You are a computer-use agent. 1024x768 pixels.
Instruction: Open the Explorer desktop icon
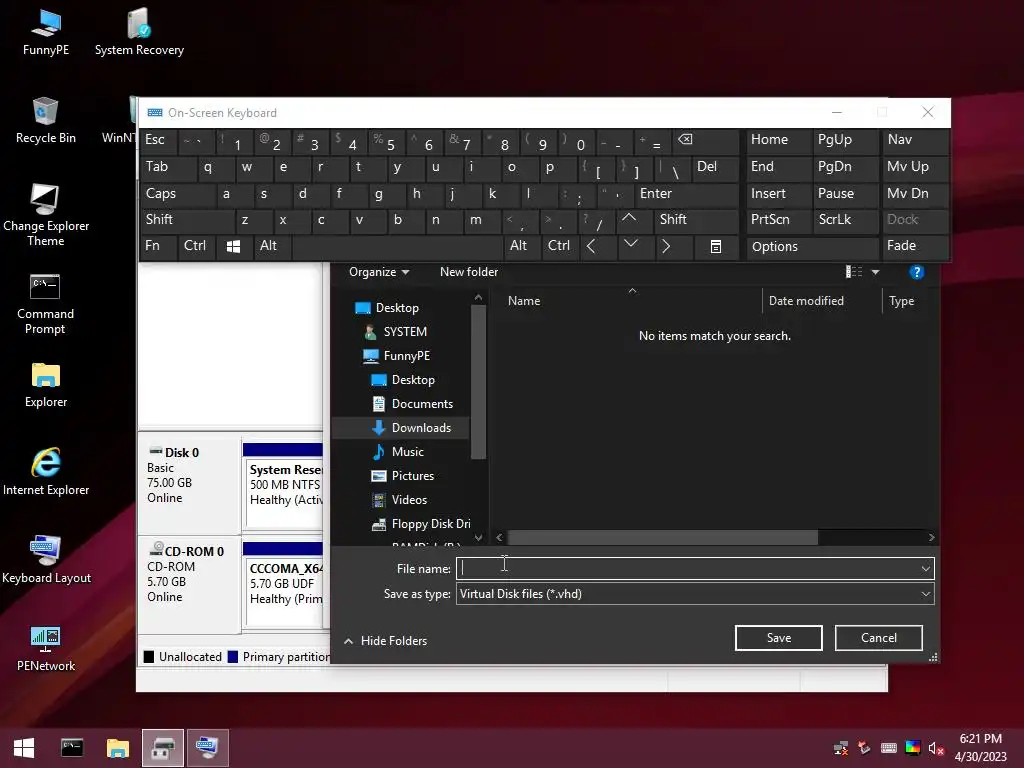[46, 385]
